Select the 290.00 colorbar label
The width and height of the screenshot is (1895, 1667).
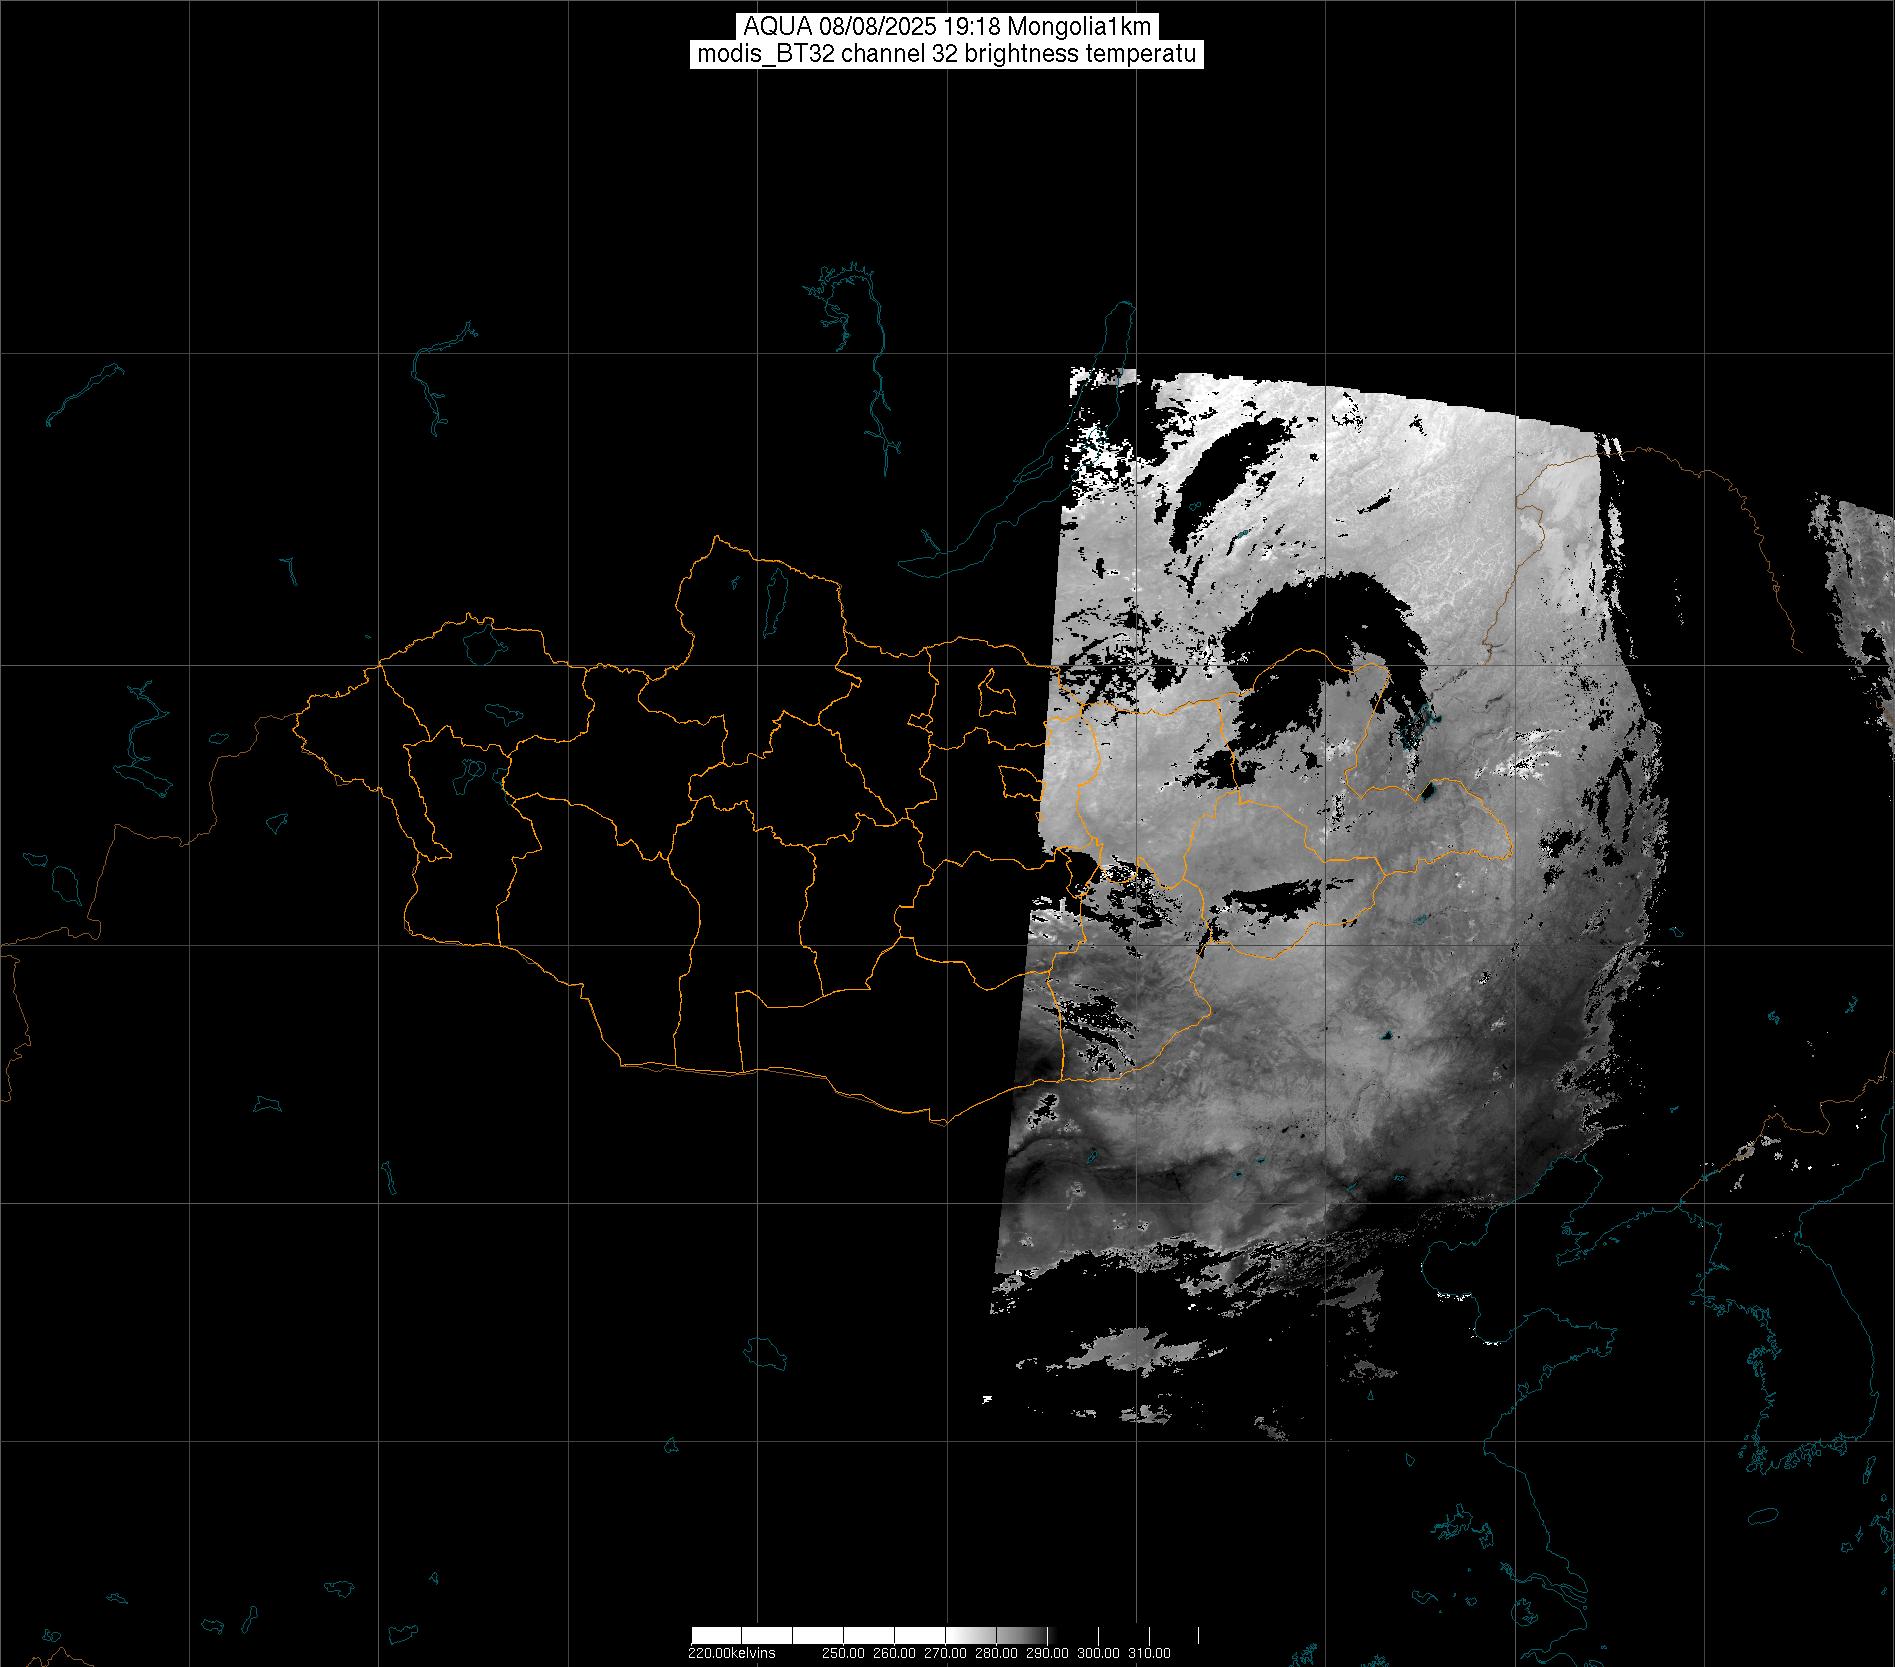pos(1048,1653)
